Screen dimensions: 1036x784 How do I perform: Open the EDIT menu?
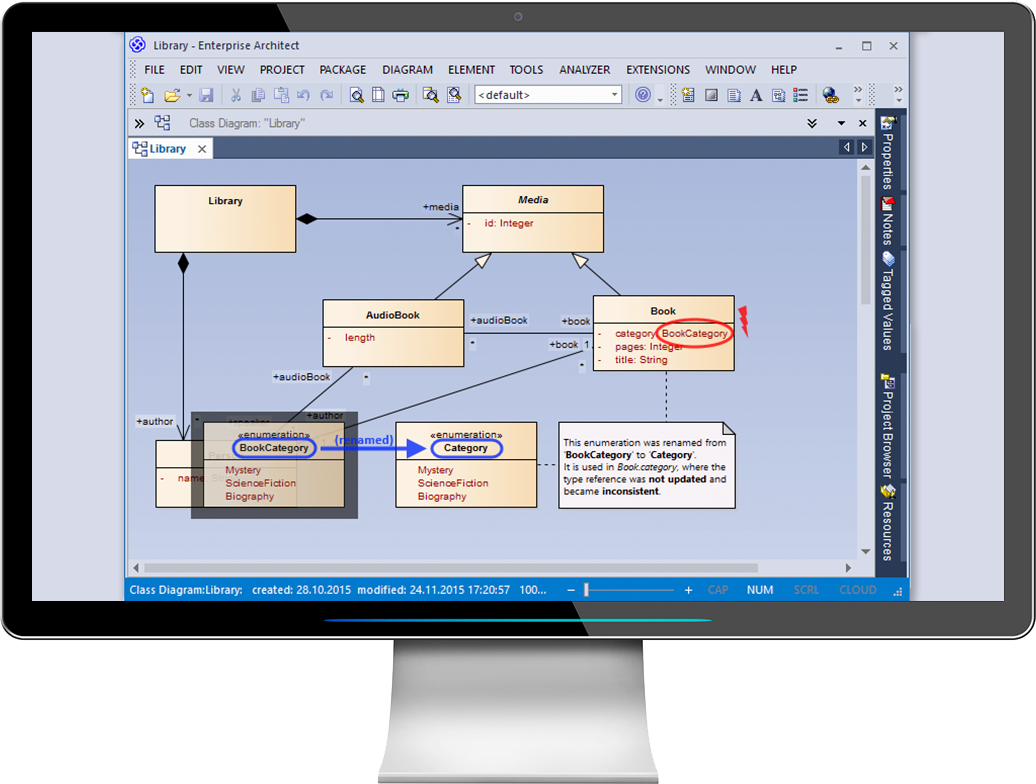point(191,69)
